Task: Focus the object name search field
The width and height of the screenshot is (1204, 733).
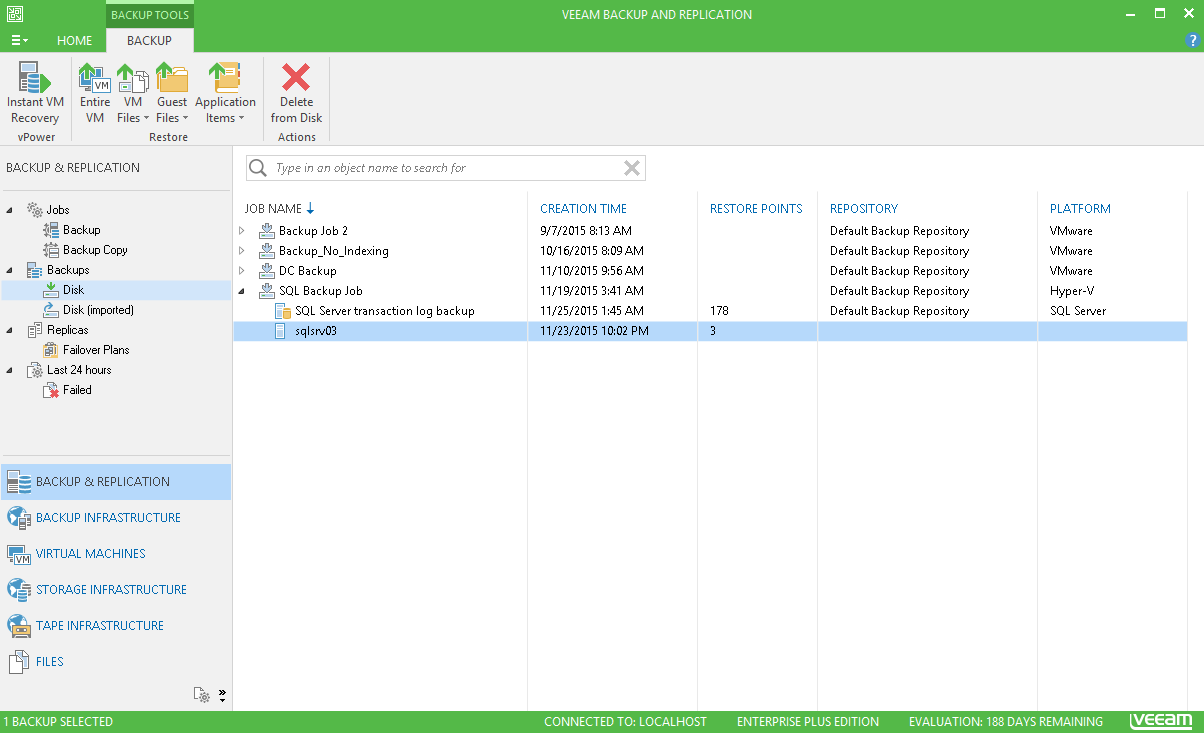Action: [x=446, y=168]
